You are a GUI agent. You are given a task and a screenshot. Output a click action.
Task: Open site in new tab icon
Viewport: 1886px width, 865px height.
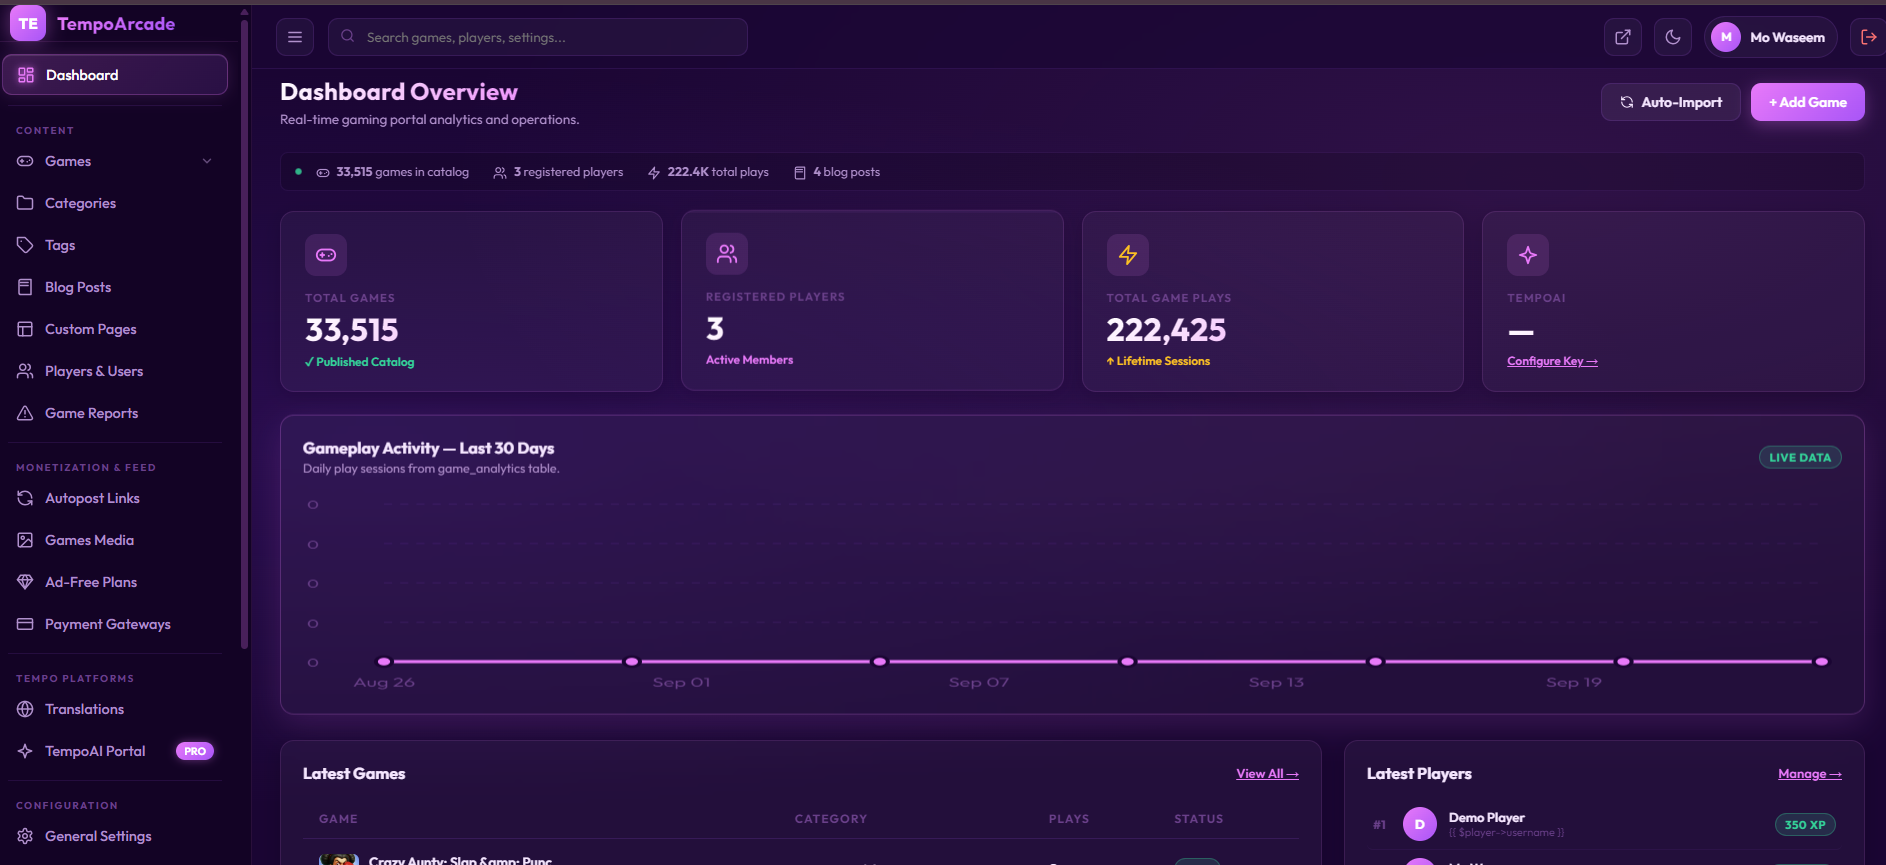pos(1622,37)
